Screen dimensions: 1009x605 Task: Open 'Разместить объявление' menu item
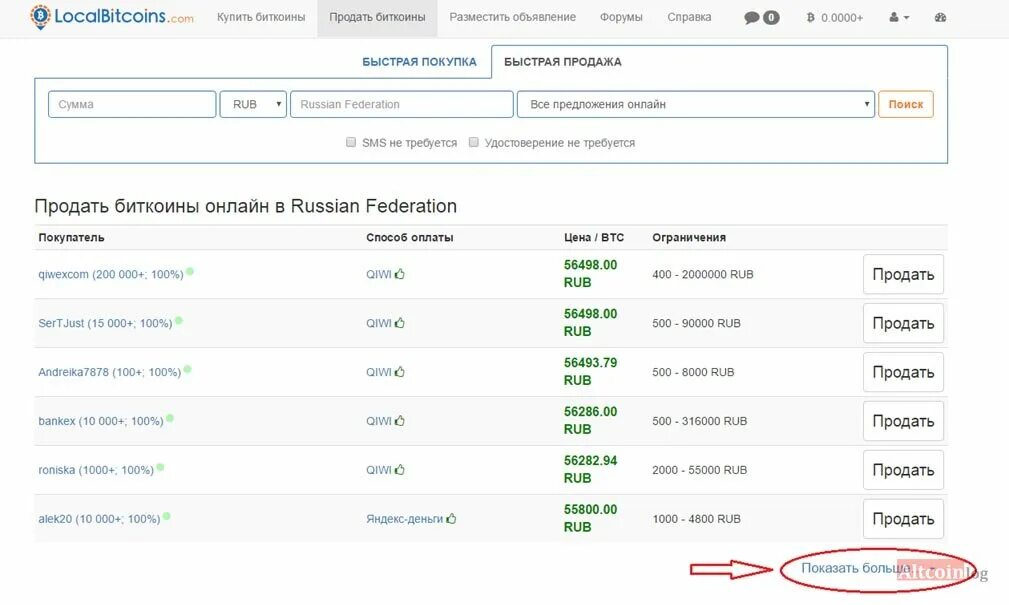[512, 17]
